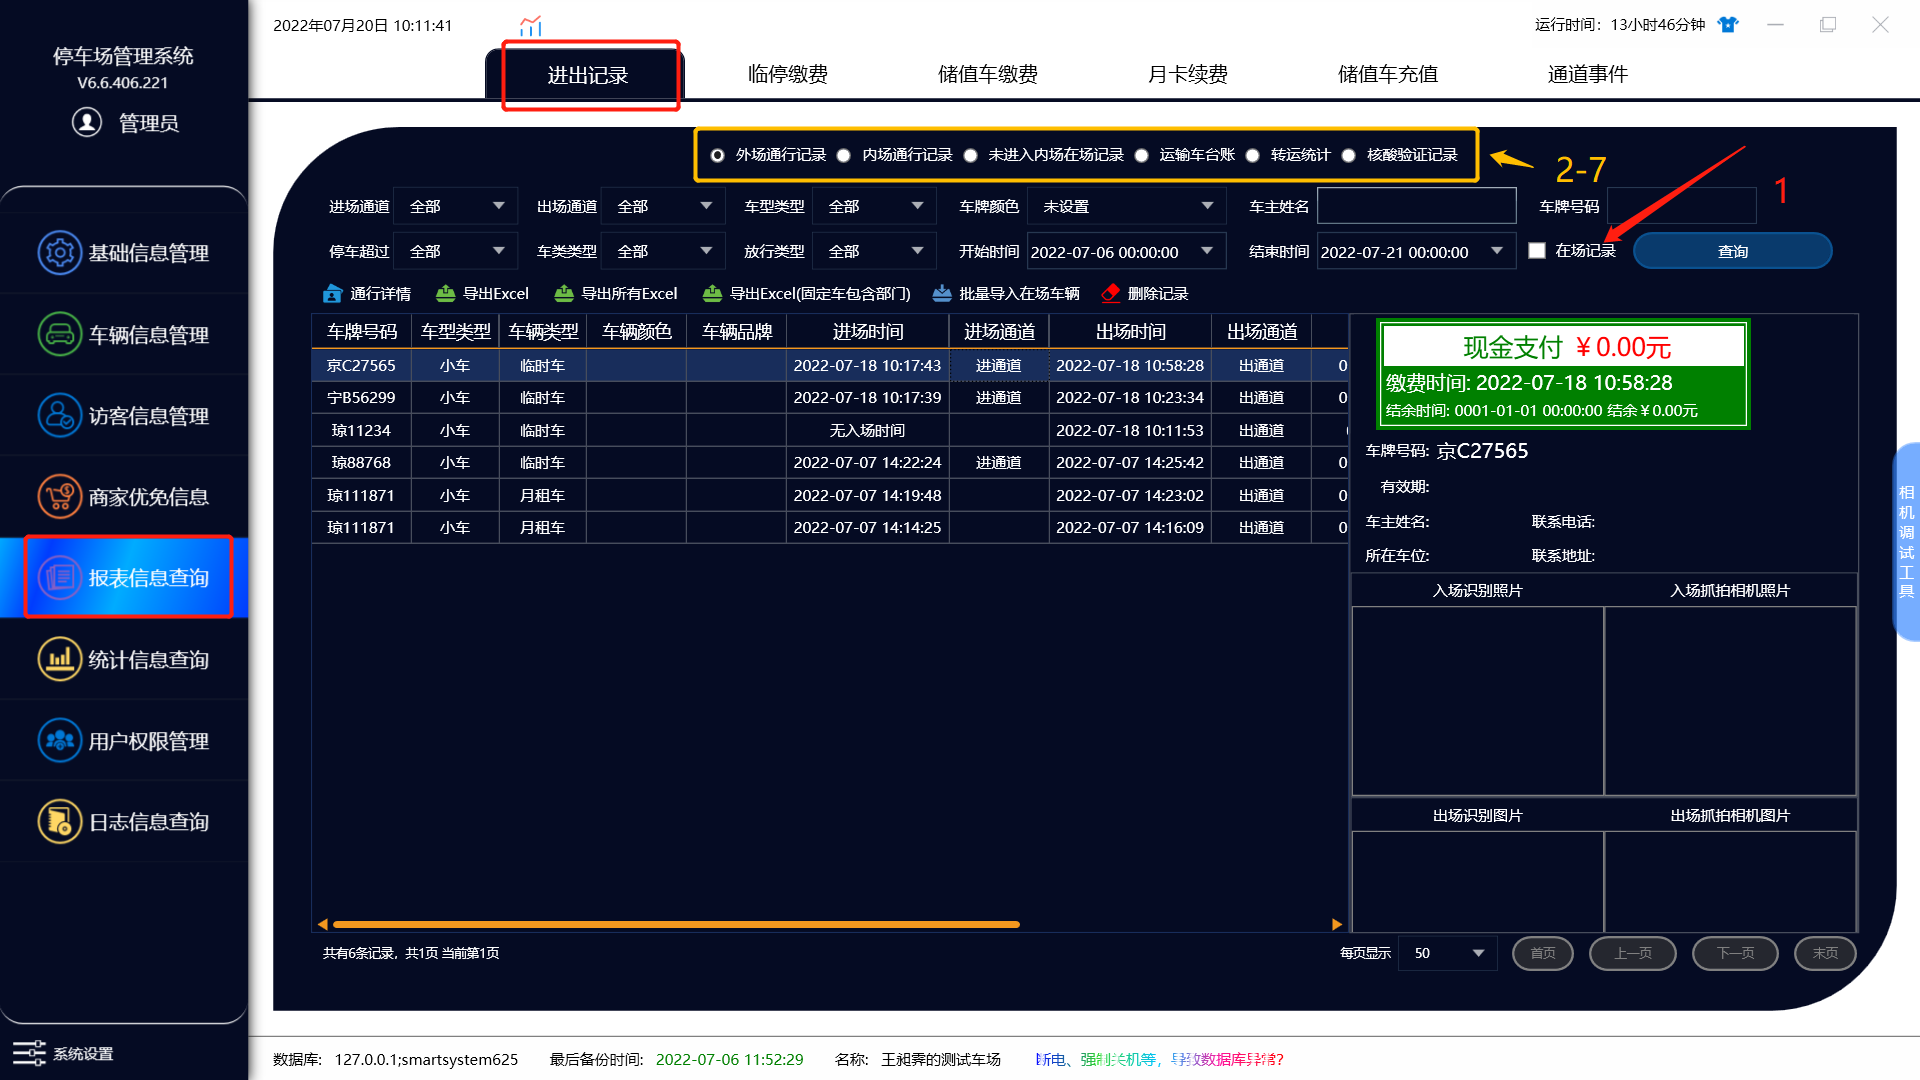Click 导出所有Excel toolbar icon
Screen dimensions: 1920x1080
pos(564,293)
